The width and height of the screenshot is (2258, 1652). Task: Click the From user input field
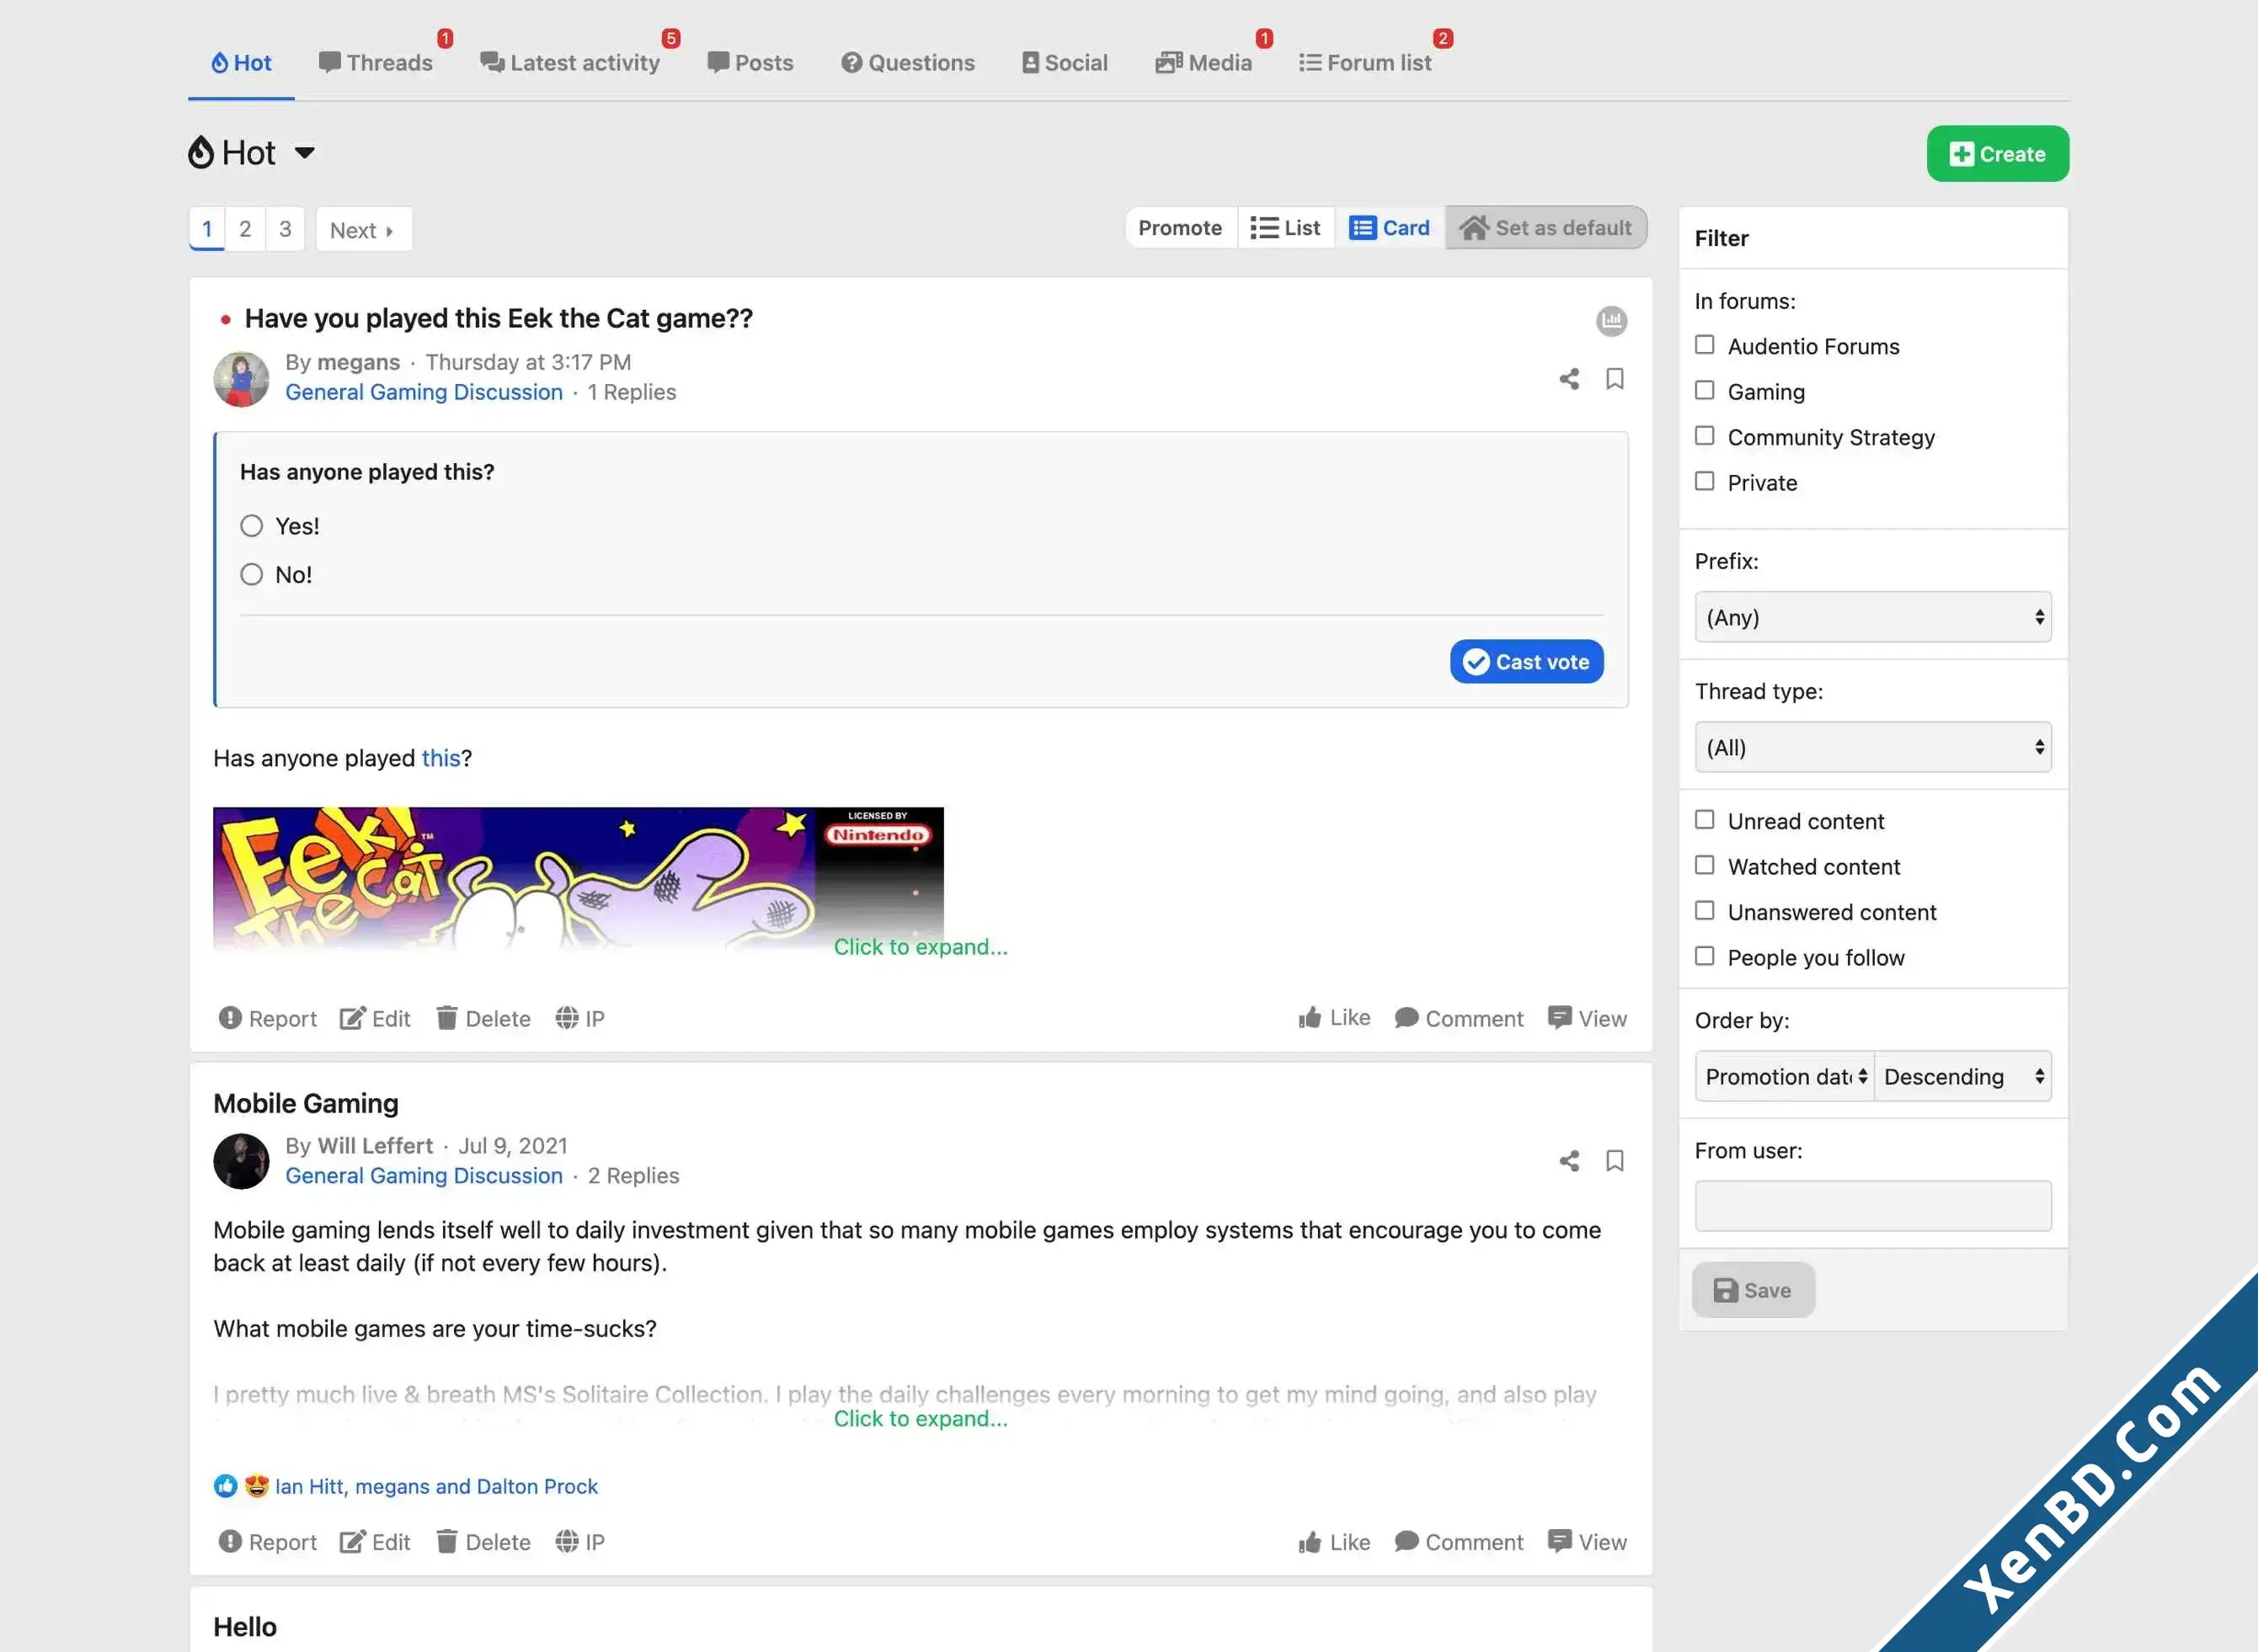(1872, 1206)
